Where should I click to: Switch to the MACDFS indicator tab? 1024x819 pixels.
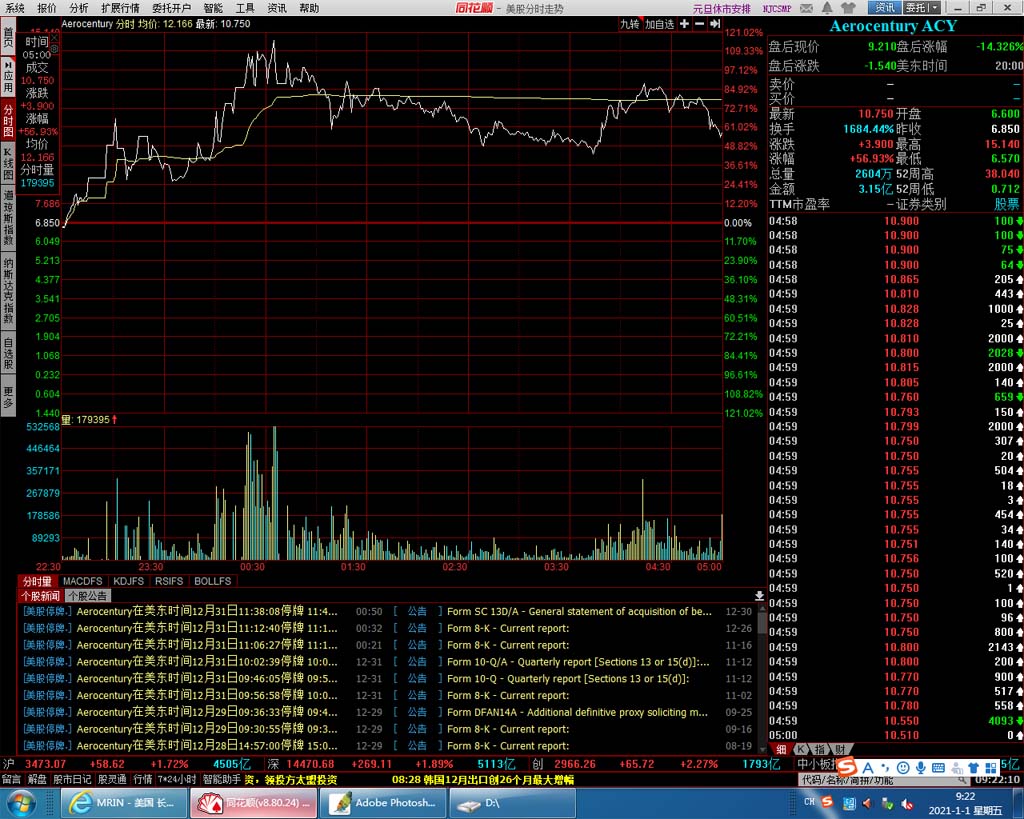pos(83,581)
